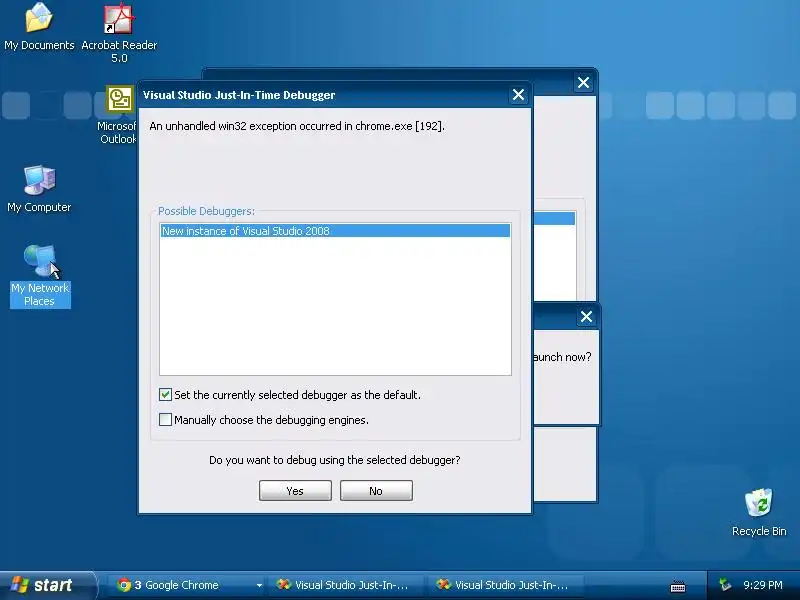Close the front Just-In-Time Debugger dialog
Viewport: 800px width, 600px height.
tap(518, 94)
